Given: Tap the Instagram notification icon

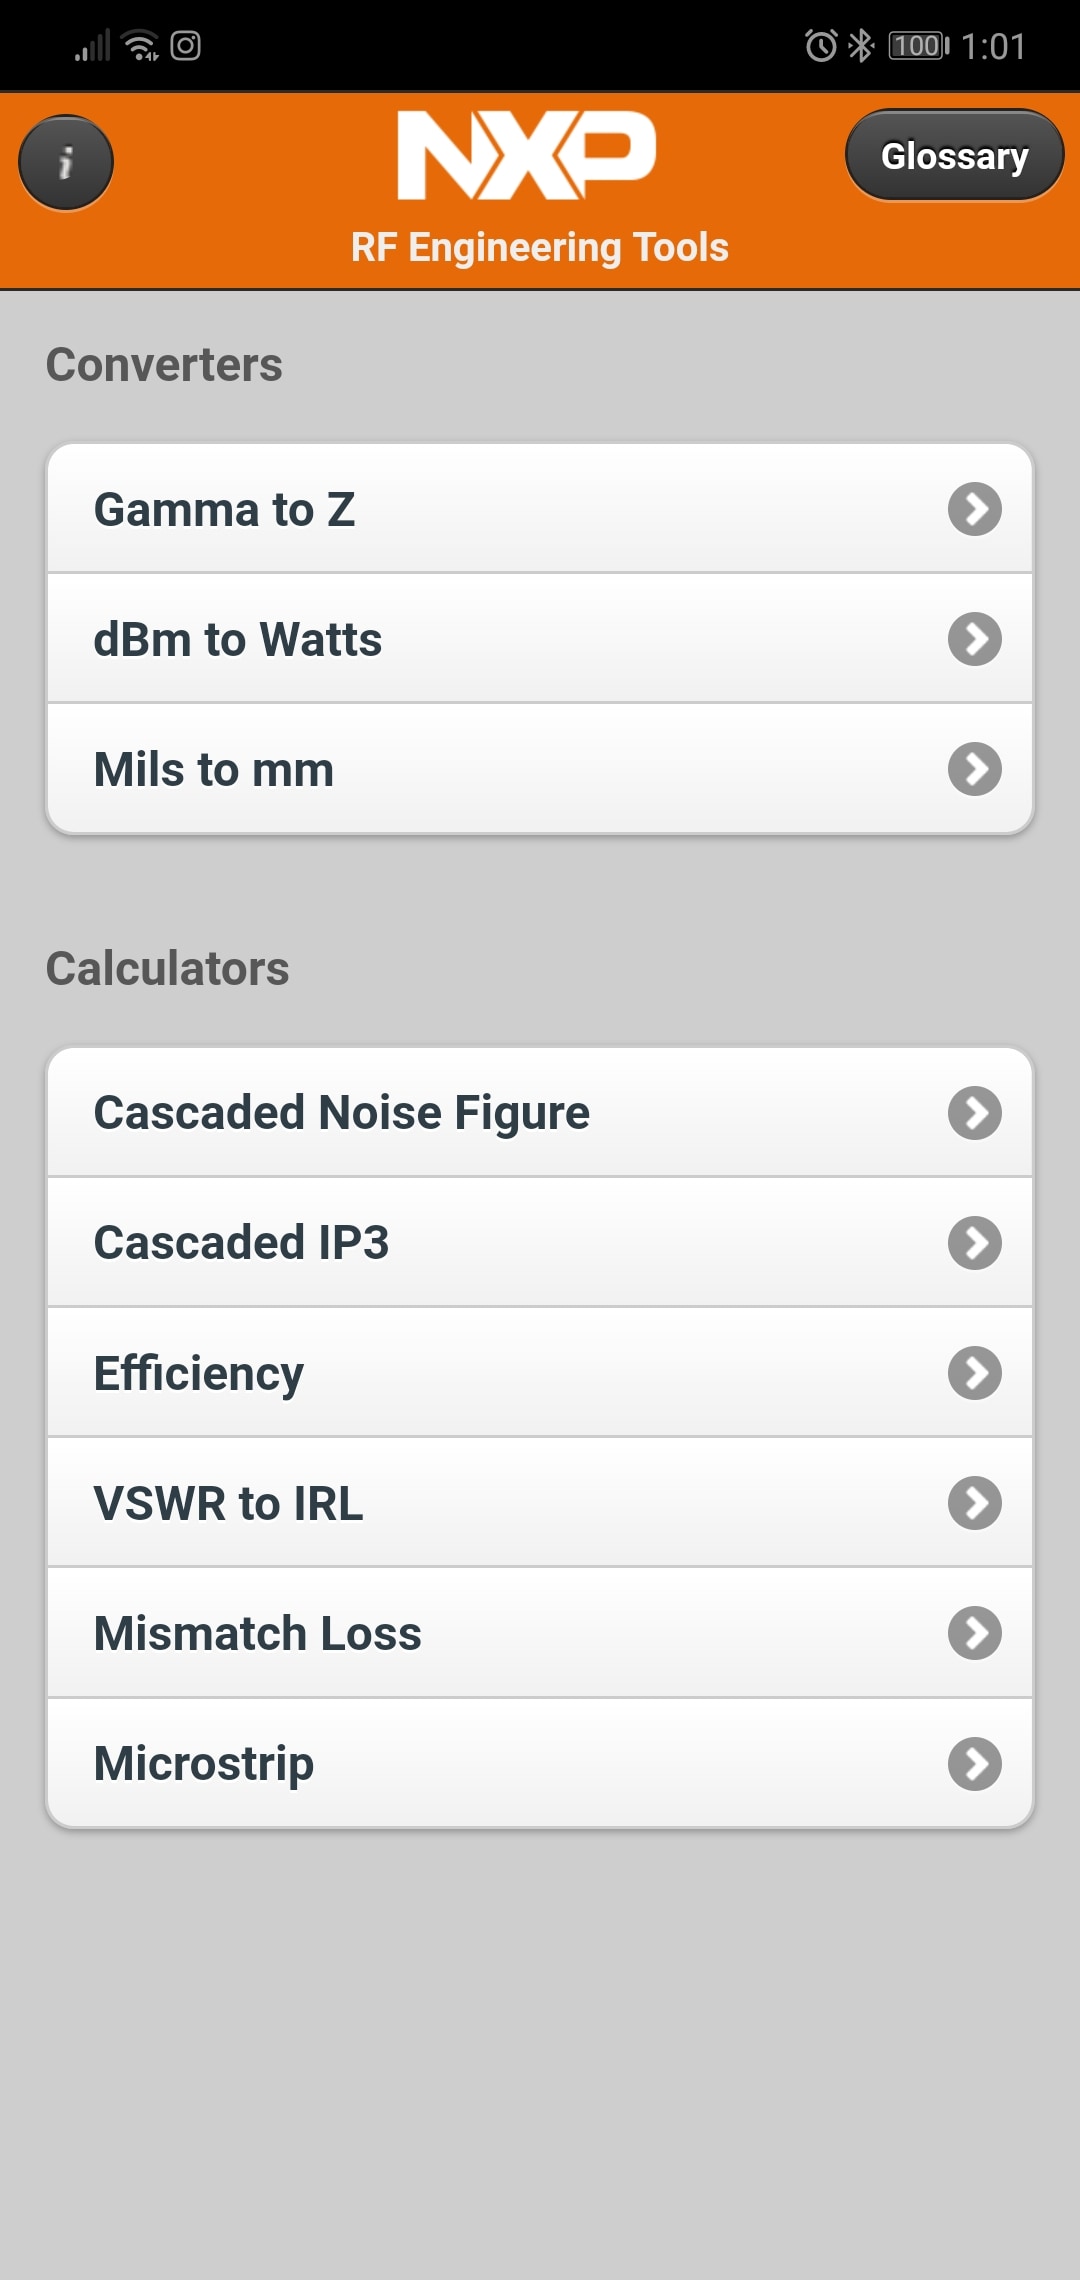Looking at the screenshot, I should click(186, 46).
